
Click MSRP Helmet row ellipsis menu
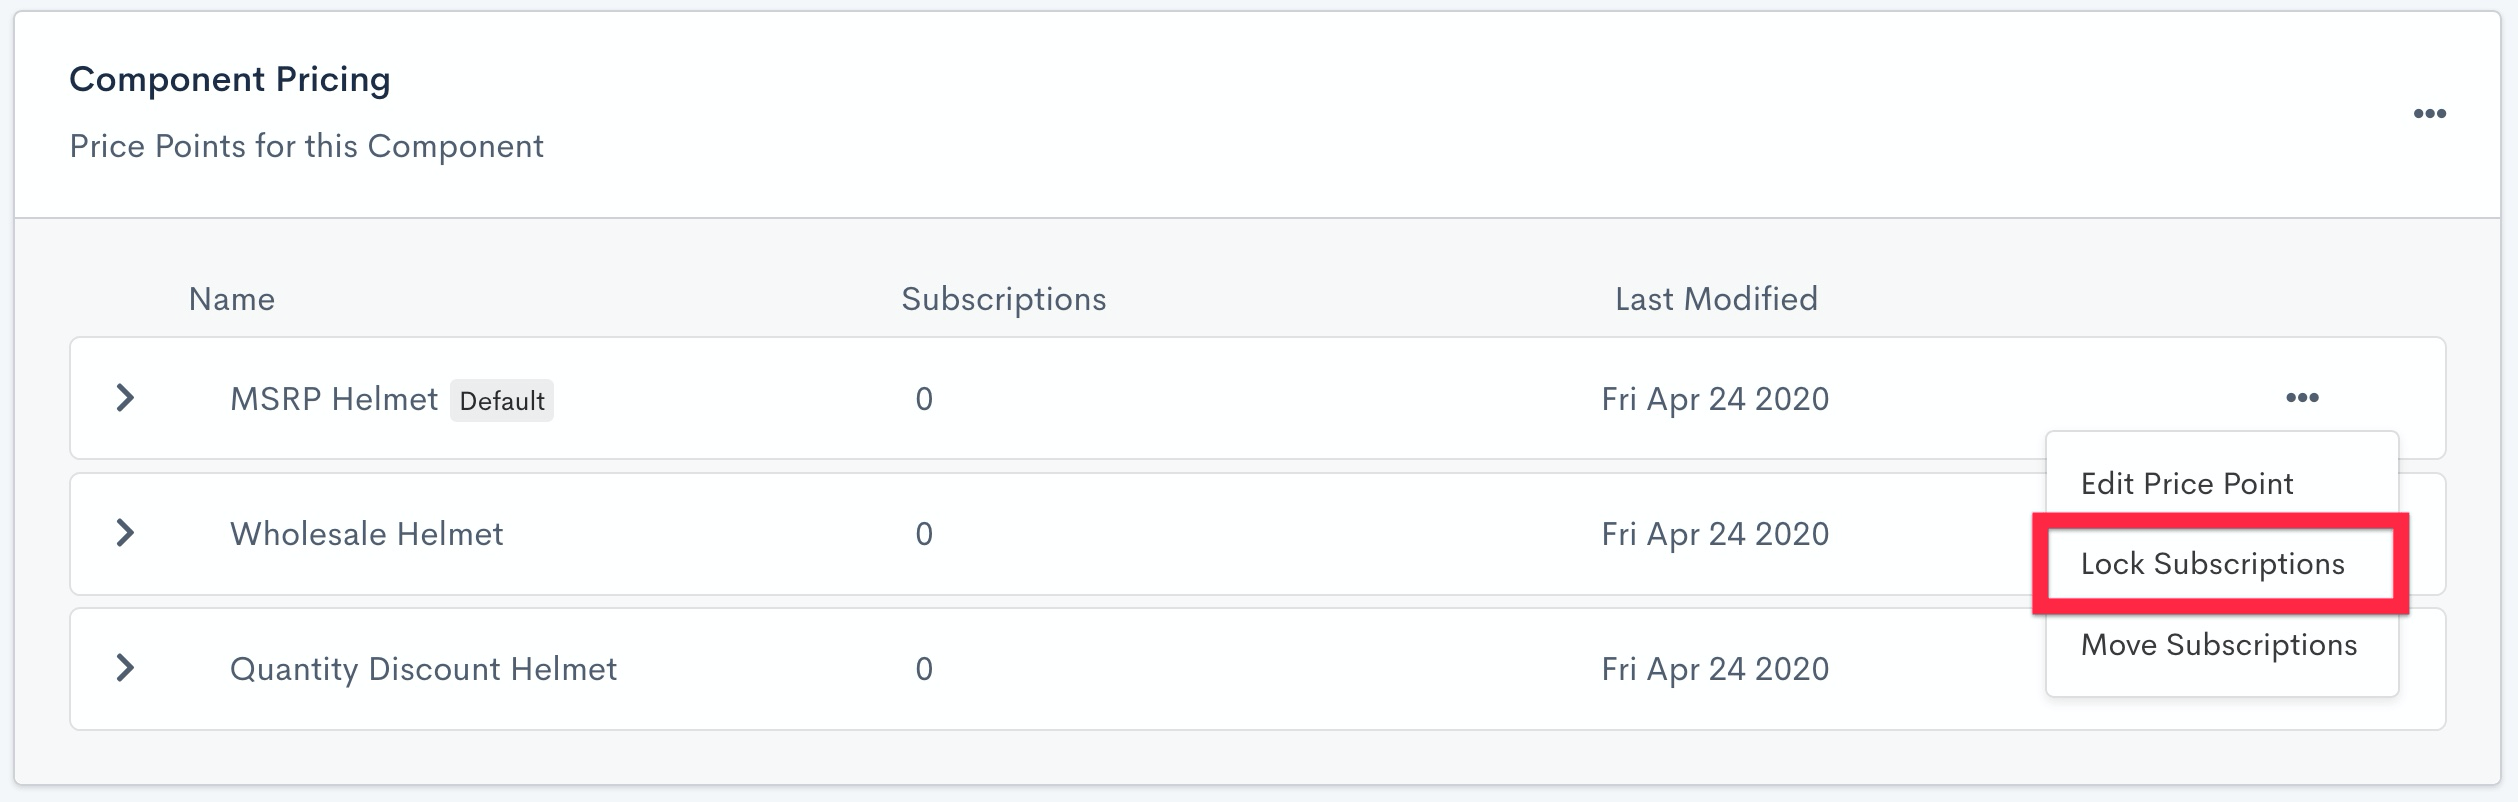point(2301,398)
